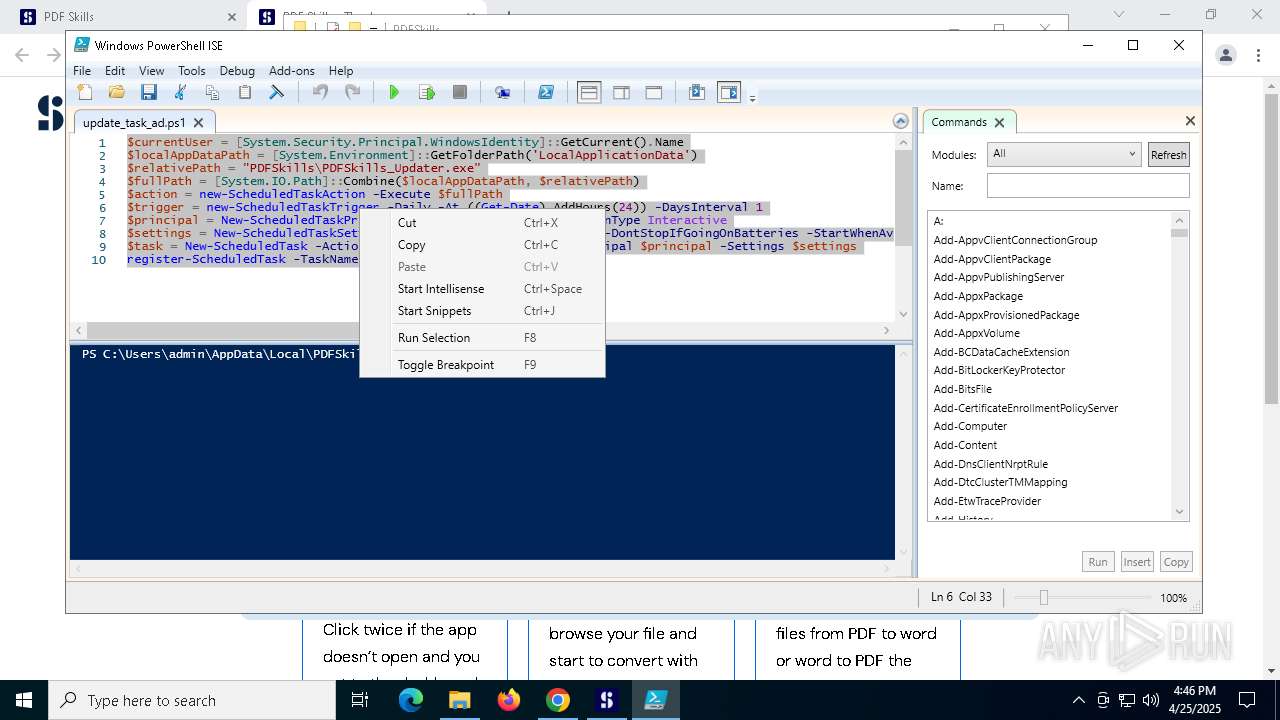Click the Stop Operation square icon
Viewport: 1280px width, 720px height.
click(x=460, y=92)
